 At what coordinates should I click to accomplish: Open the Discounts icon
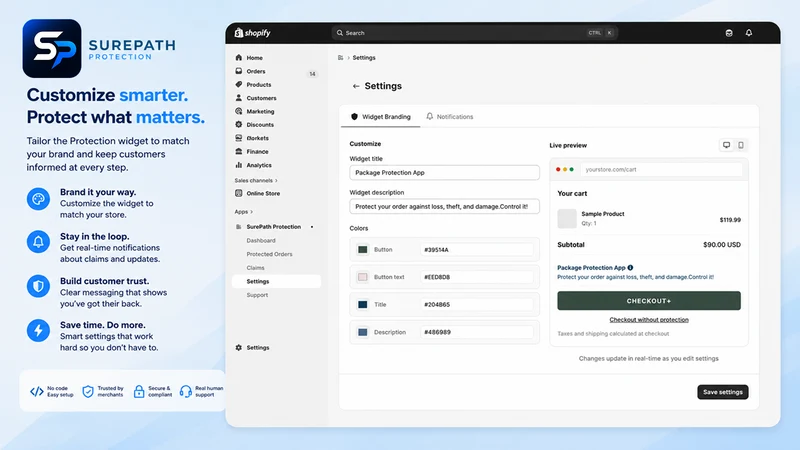click(239, 124)
